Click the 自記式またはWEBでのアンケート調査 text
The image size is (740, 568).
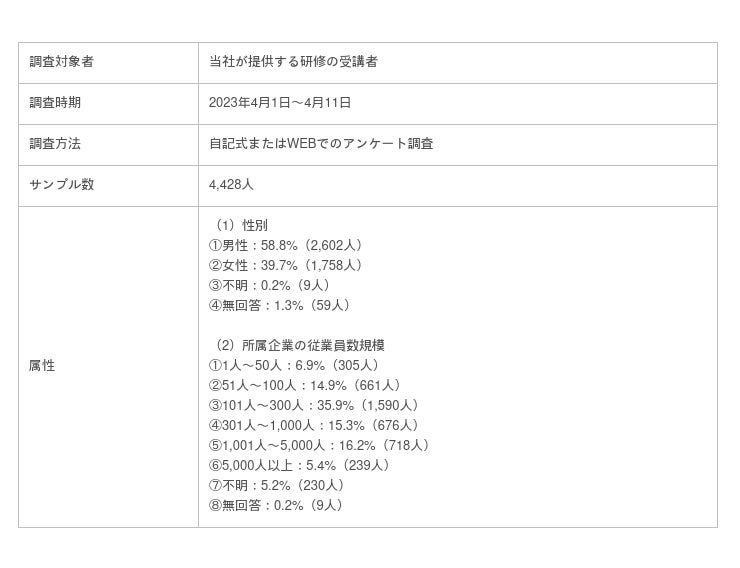coord(321,144)
